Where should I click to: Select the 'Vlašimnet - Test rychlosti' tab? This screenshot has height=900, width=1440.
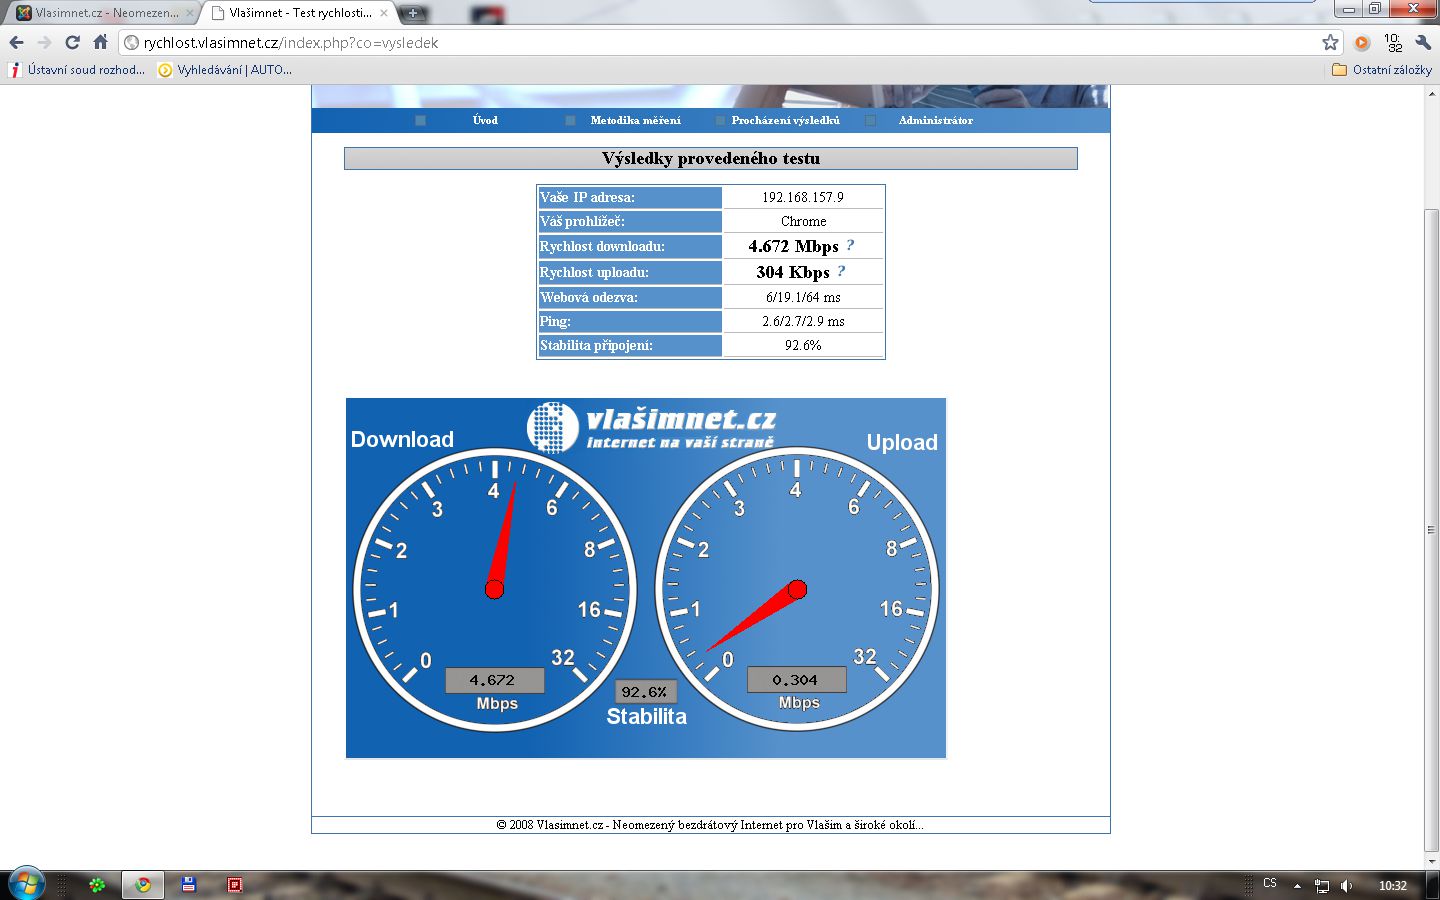point(298,13)
